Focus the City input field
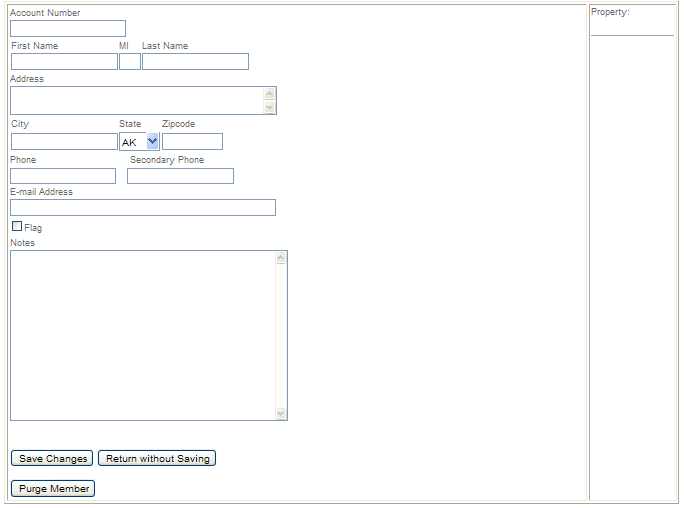The width and height of the screenshot is (684, 508). click(64, 142)
